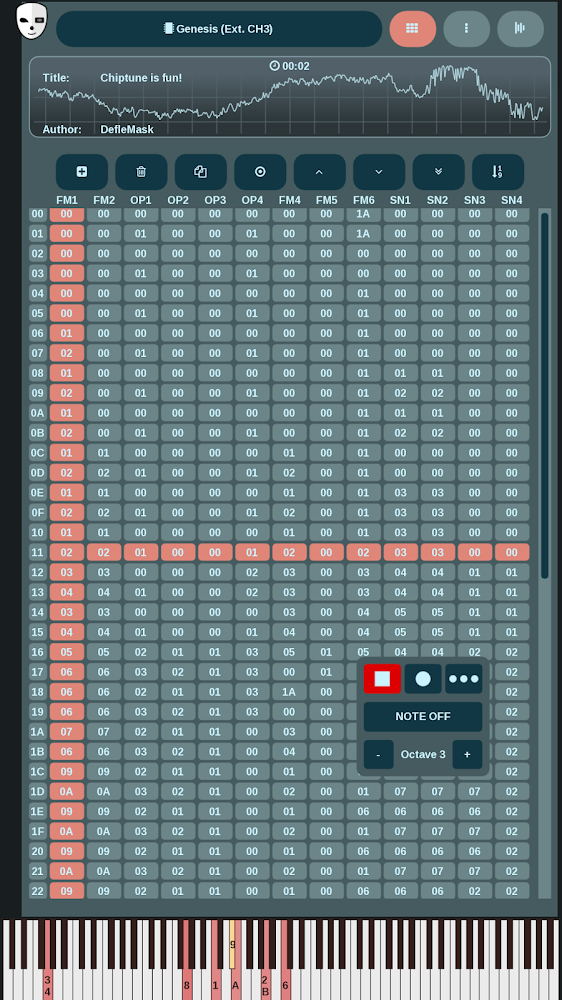Click the FM6 cell '06' in row 1E
This screenshot has width=562, height=1000.
tap(364, 811)
